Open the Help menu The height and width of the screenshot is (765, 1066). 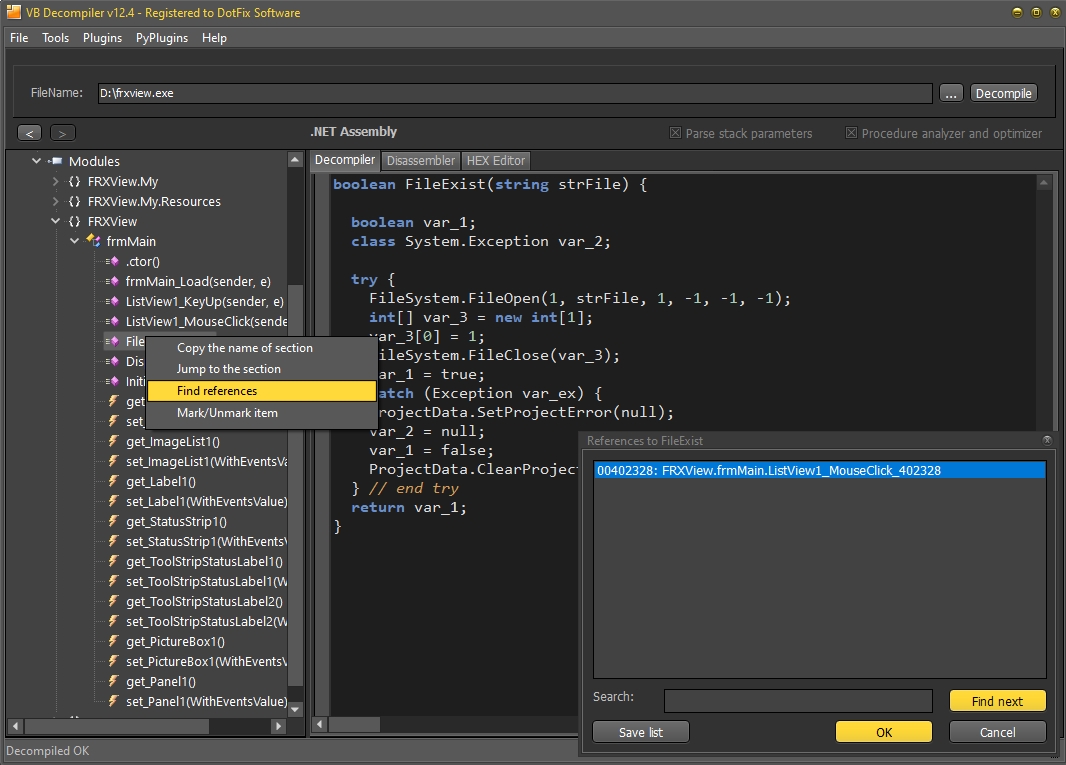pos(214,38)
